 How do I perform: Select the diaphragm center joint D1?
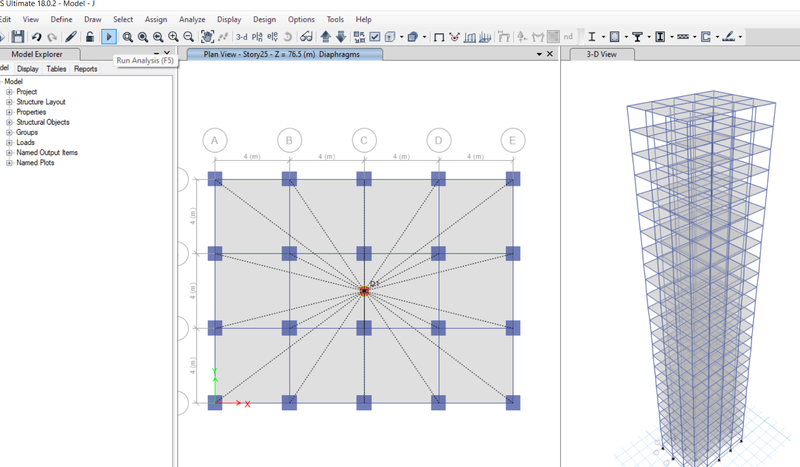click(x=364, y=291)
